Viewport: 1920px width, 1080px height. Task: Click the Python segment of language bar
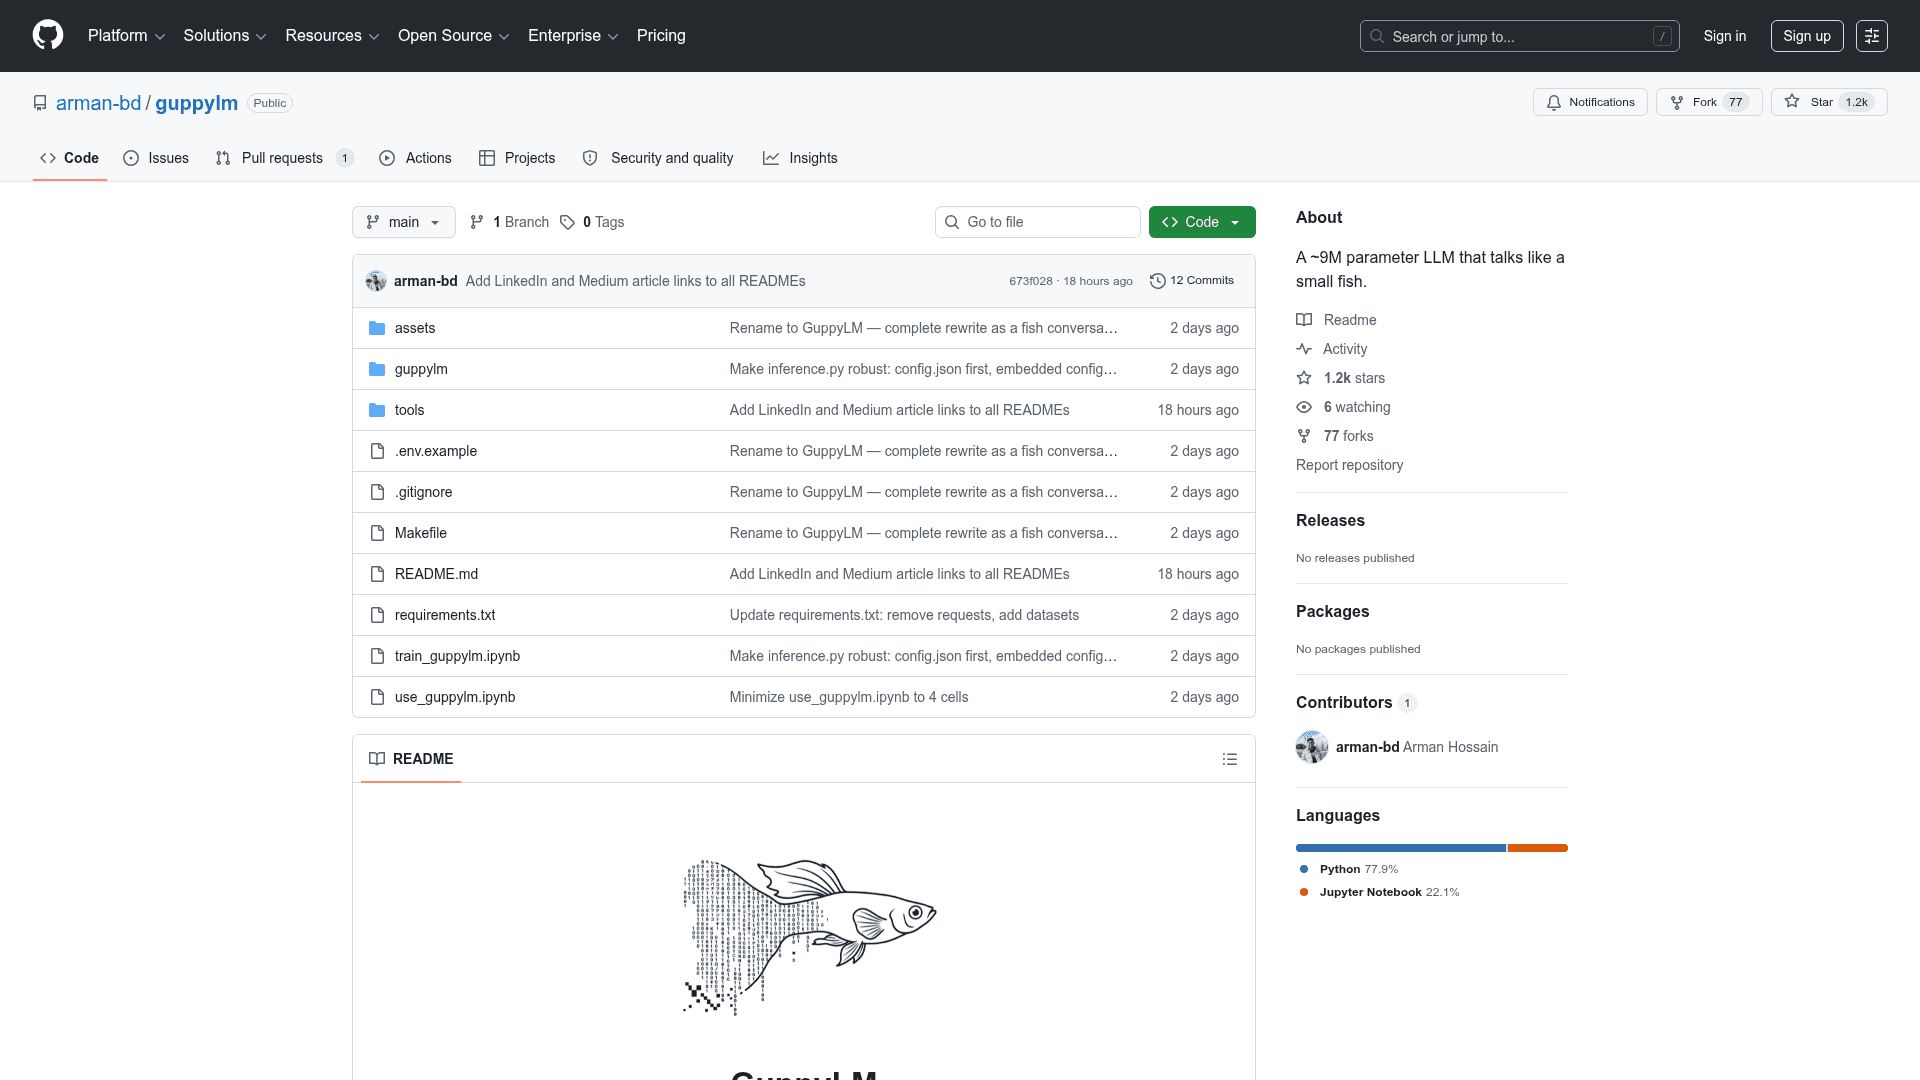click(x=1400, y=848)
